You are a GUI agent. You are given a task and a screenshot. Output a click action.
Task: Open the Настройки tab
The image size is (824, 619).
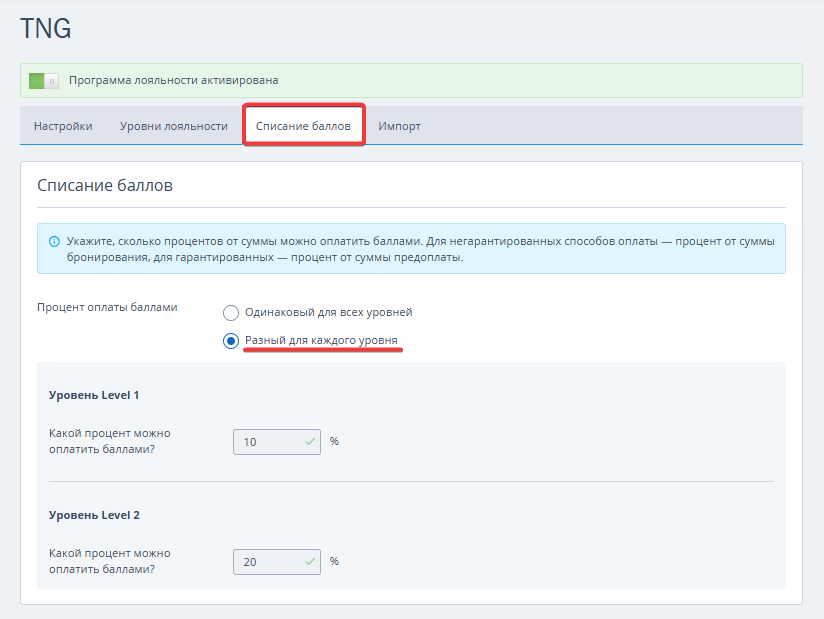(63, 126)
